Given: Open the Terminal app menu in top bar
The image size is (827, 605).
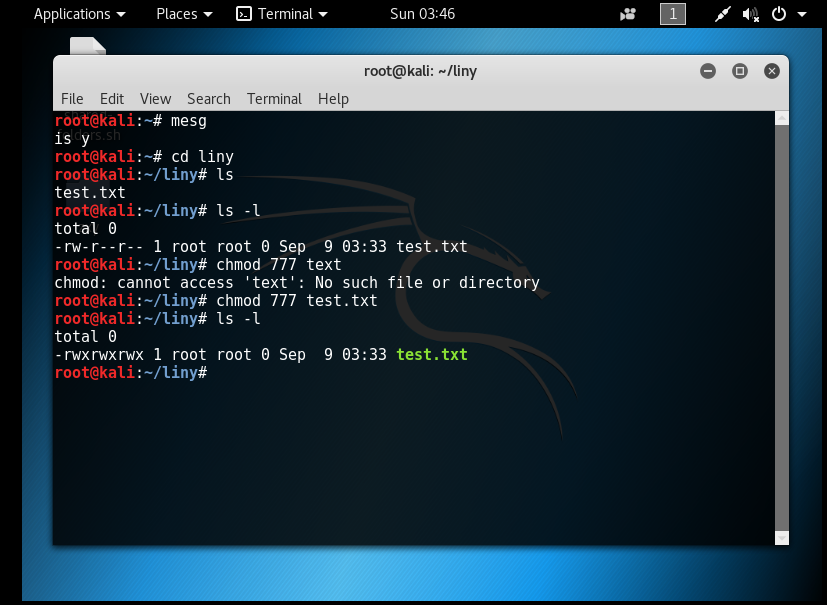Looking at the screenshot, I should (282, 14).
